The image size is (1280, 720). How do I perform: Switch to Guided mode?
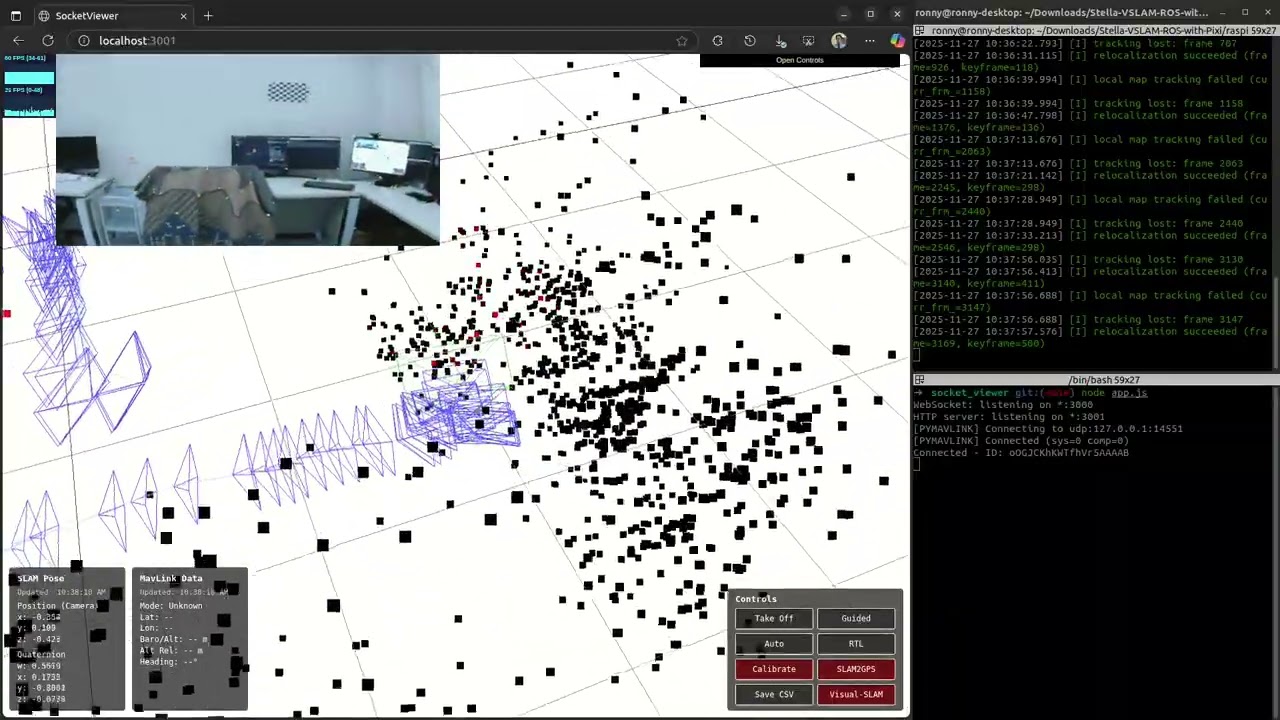(856, 619)
